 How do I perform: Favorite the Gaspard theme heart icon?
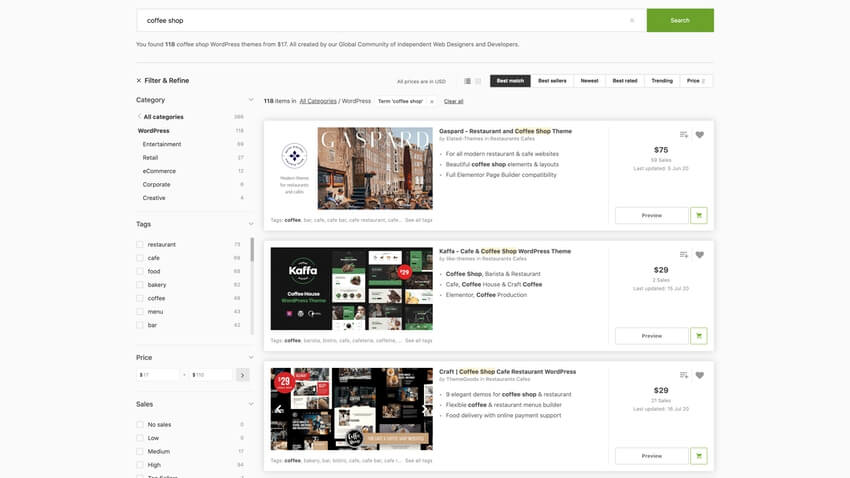tap(700, 134)
